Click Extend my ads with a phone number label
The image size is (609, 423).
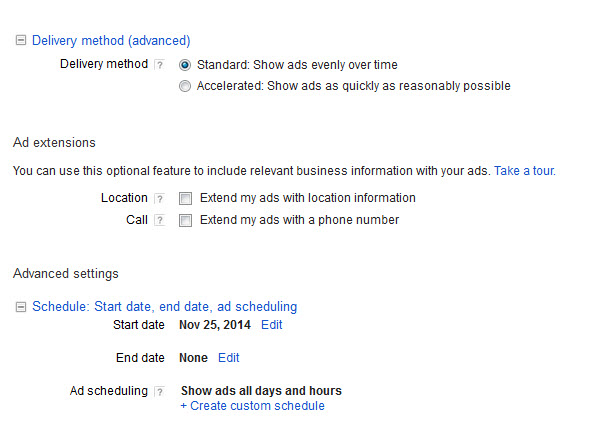(x=299, y=220)
